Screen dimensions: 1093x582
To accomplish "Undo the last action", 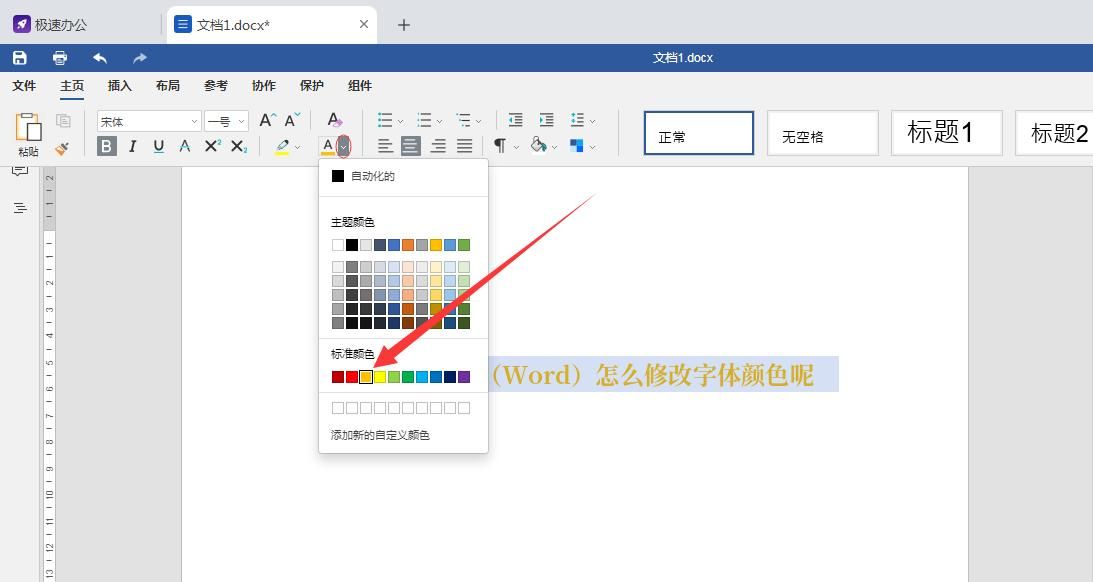I will pos(99,57).
